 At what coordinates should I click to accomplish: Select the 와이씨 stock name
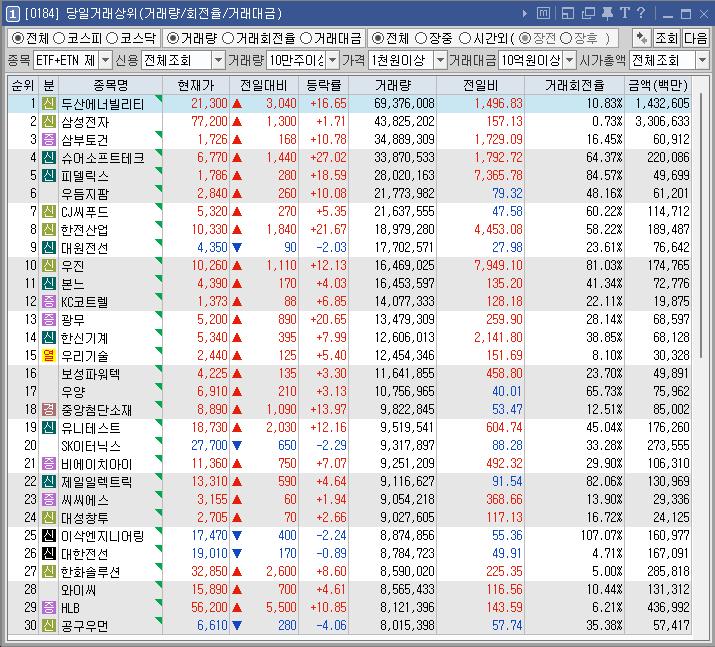(x=78, y=590)
